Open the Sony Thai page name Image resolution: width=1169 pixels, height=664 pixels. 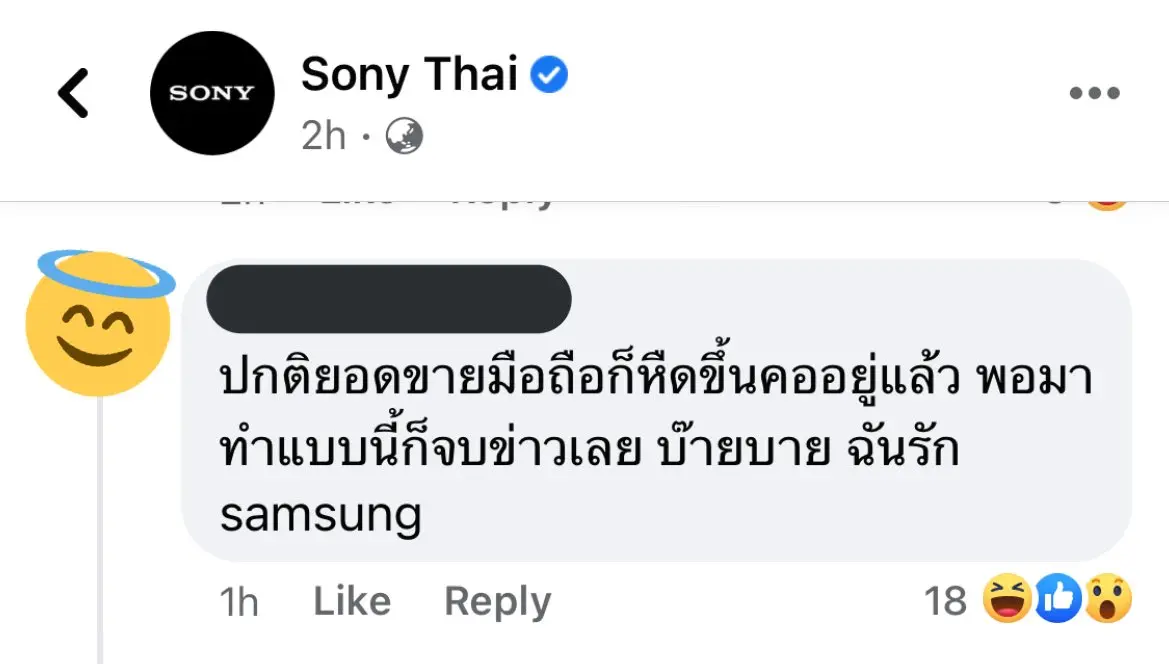(409, 75)
